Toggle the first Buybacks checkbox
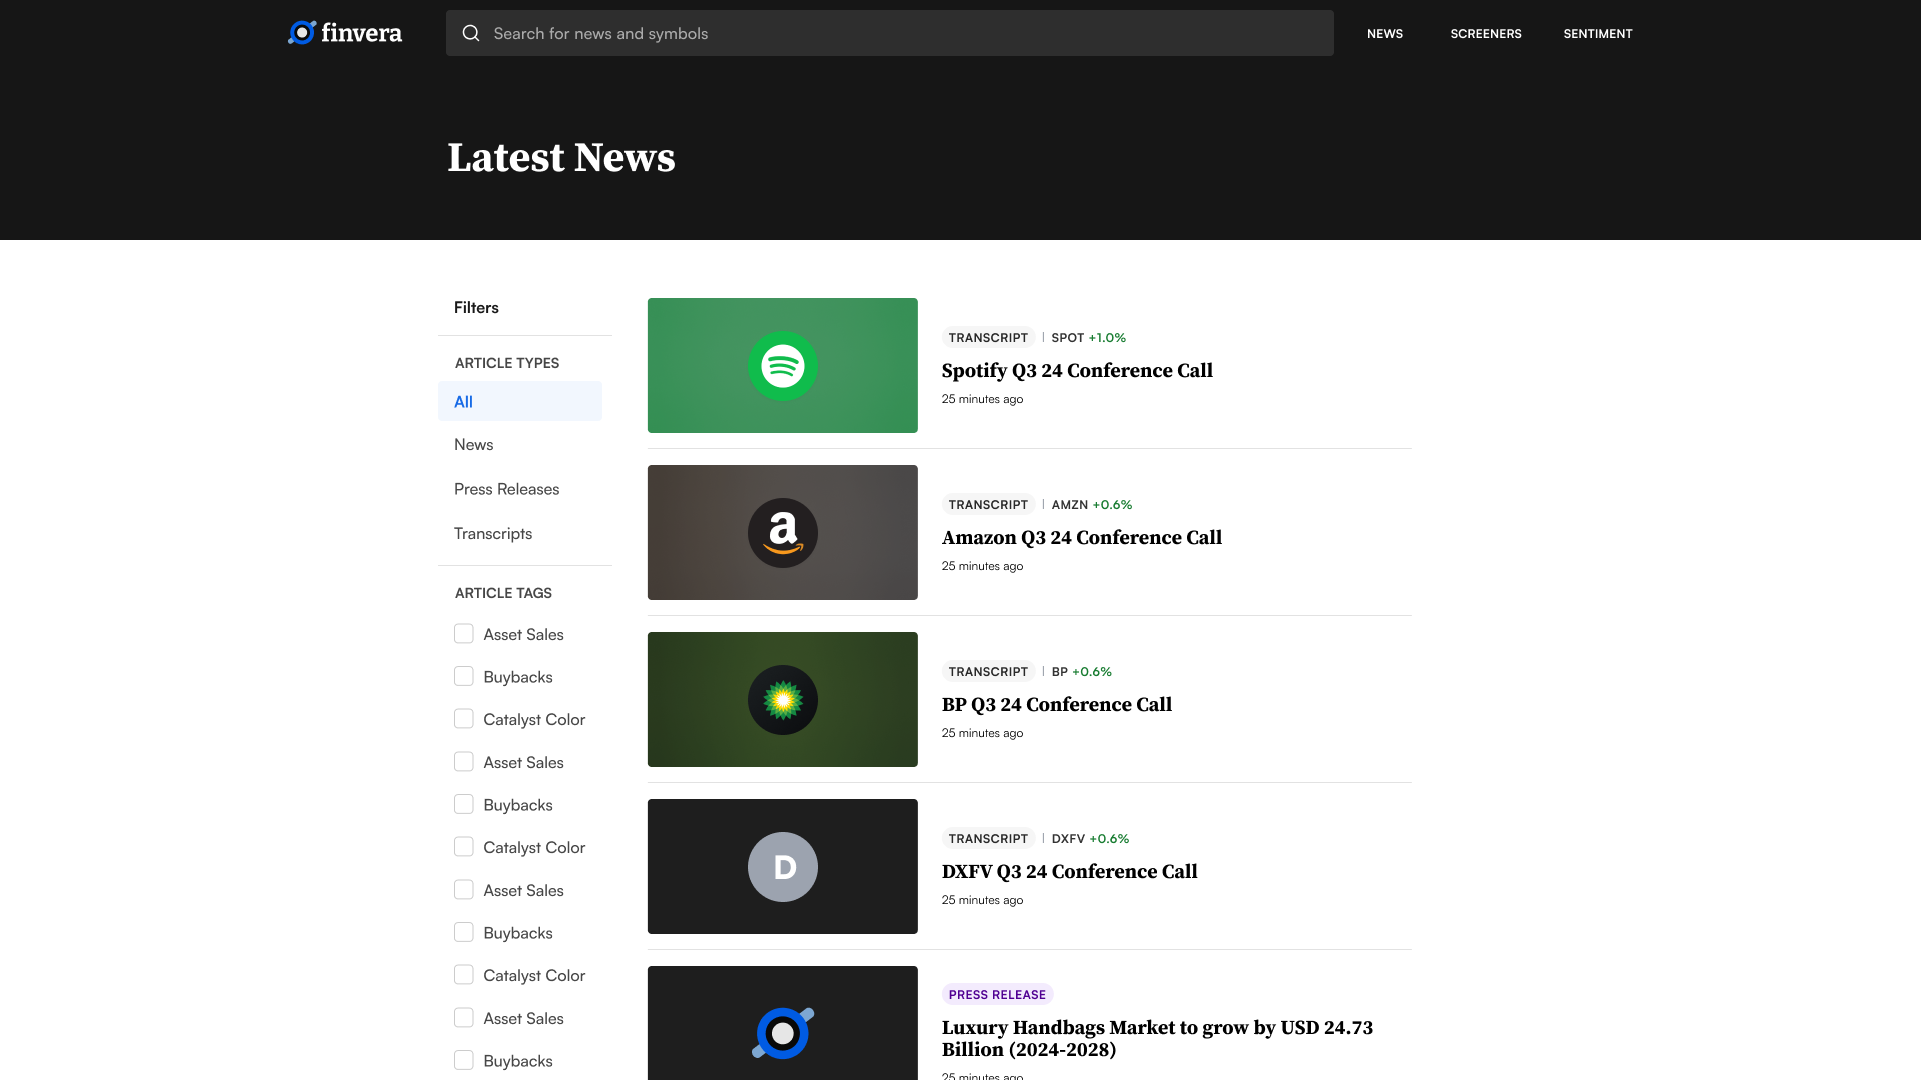1921x1080 pixels. (x=464, y=677)
